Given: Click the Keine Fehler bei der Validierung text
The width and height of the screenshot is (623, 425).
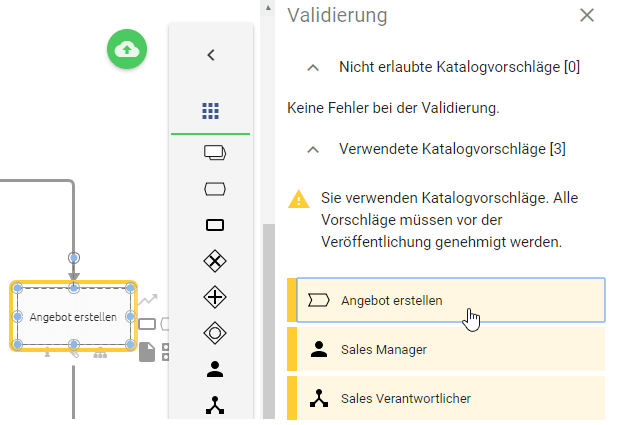Looking at the screenshot, I should click(x=393, y=108).
